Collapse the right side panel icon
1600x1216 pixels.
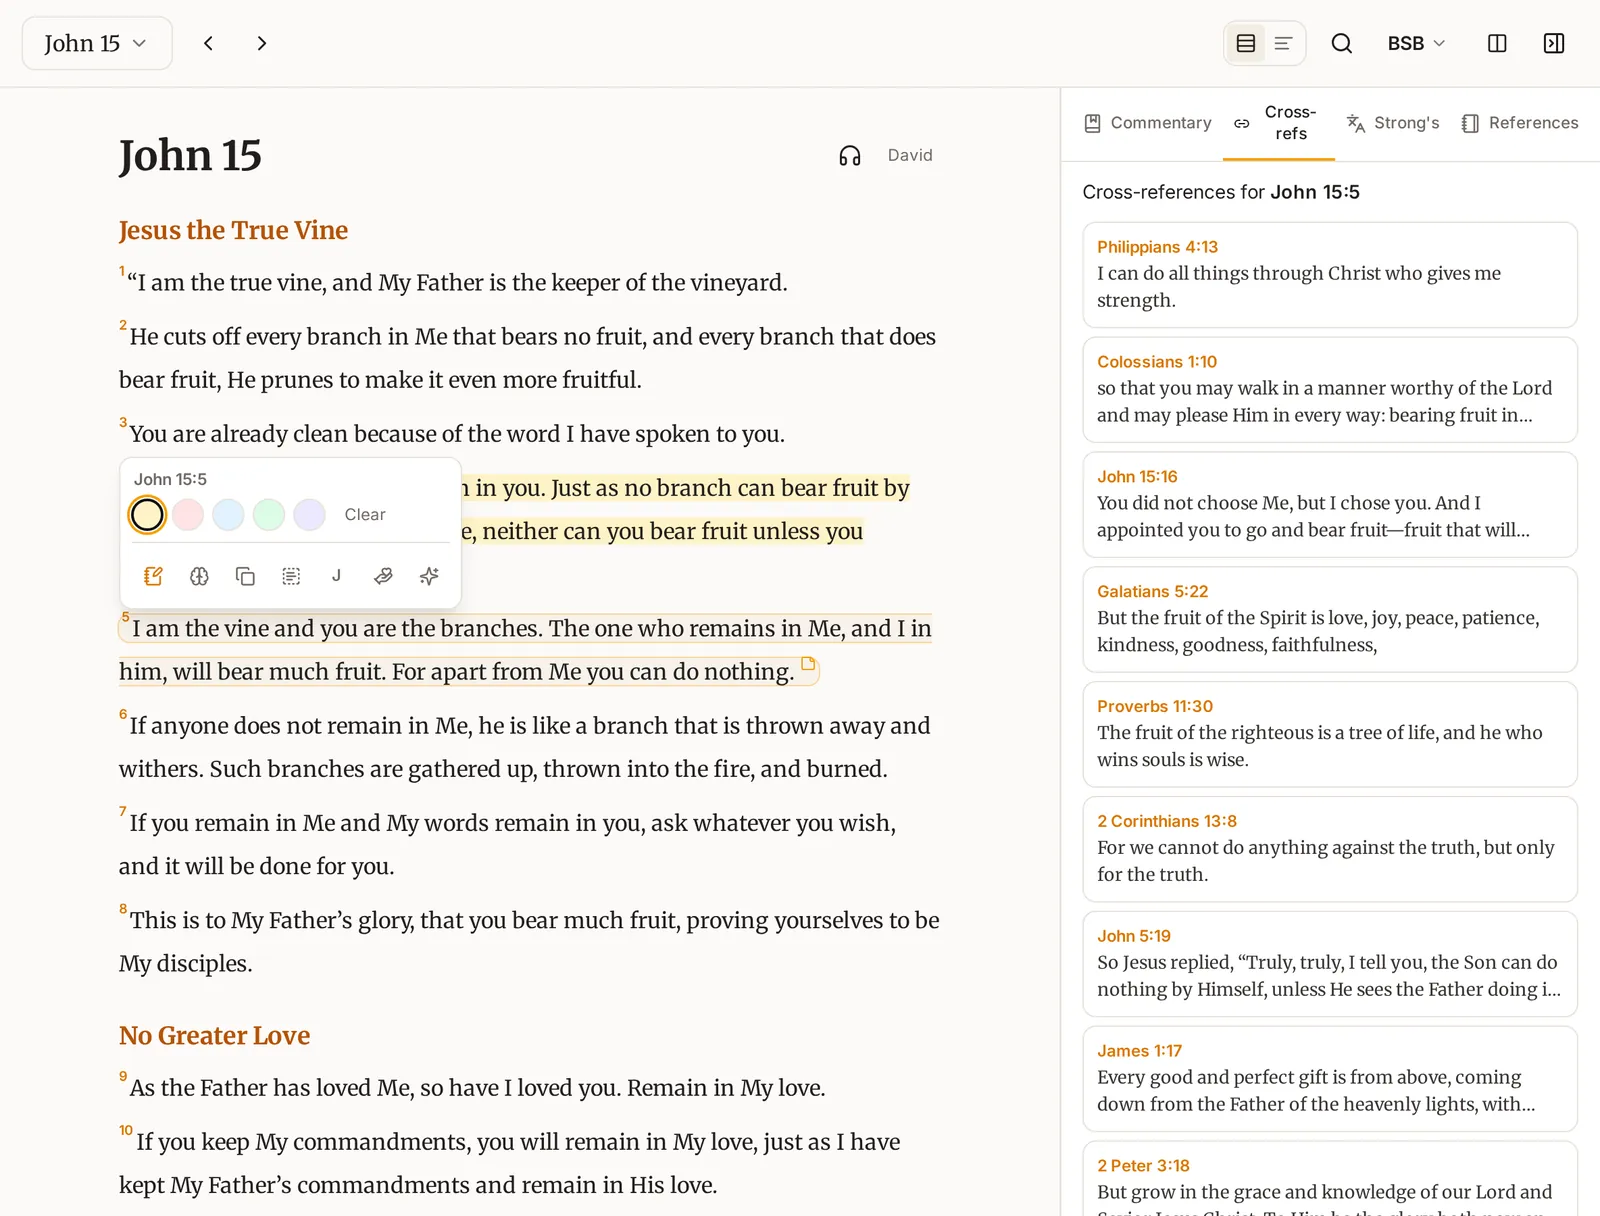click(x=1554, y=43)
